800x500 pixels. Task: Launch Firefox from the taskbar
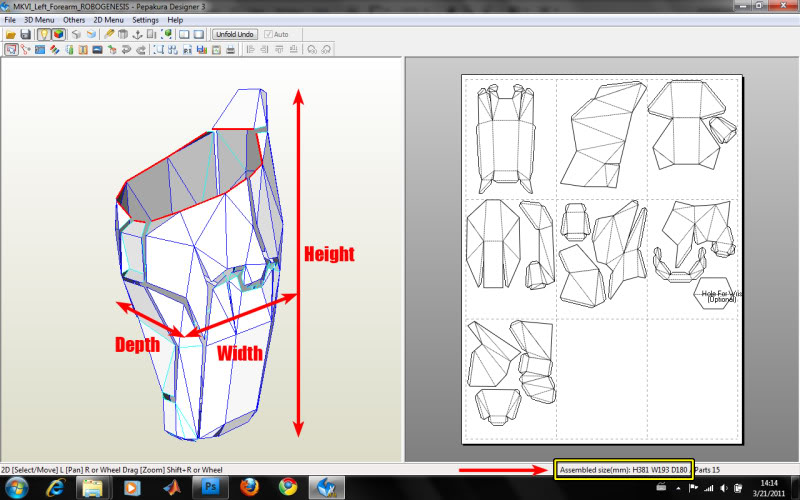[x=249, y=487]
